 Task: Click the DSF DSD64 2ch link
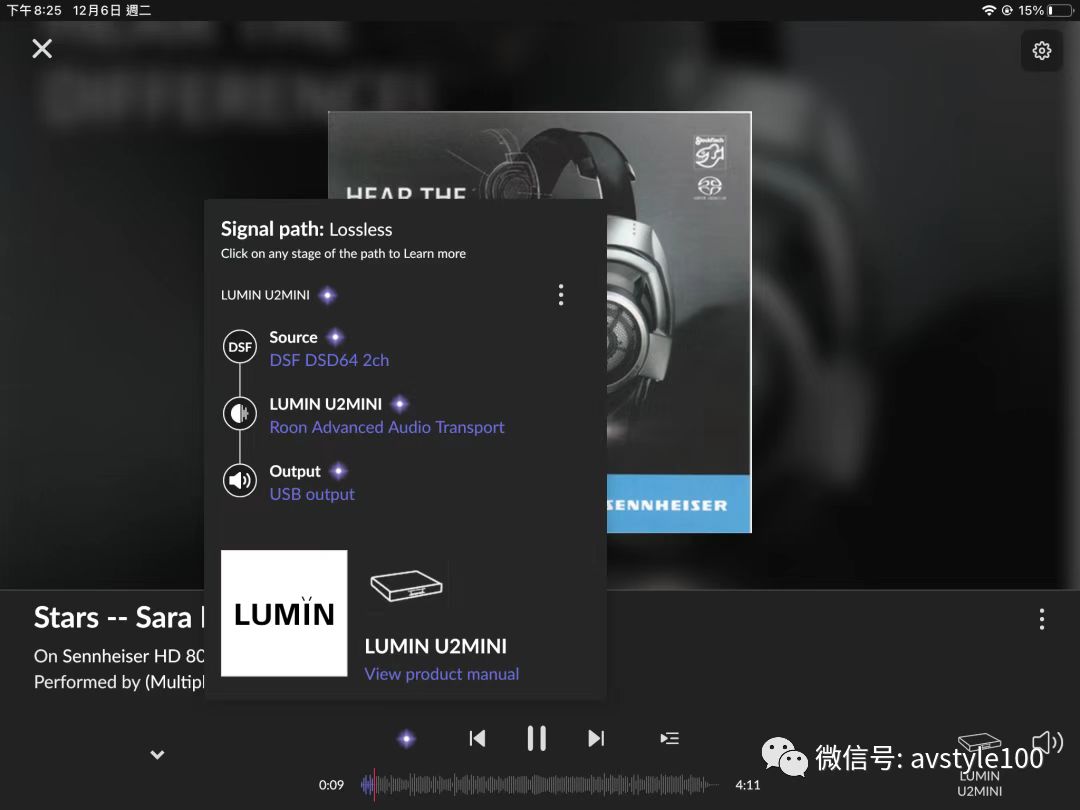click(329, 360)
